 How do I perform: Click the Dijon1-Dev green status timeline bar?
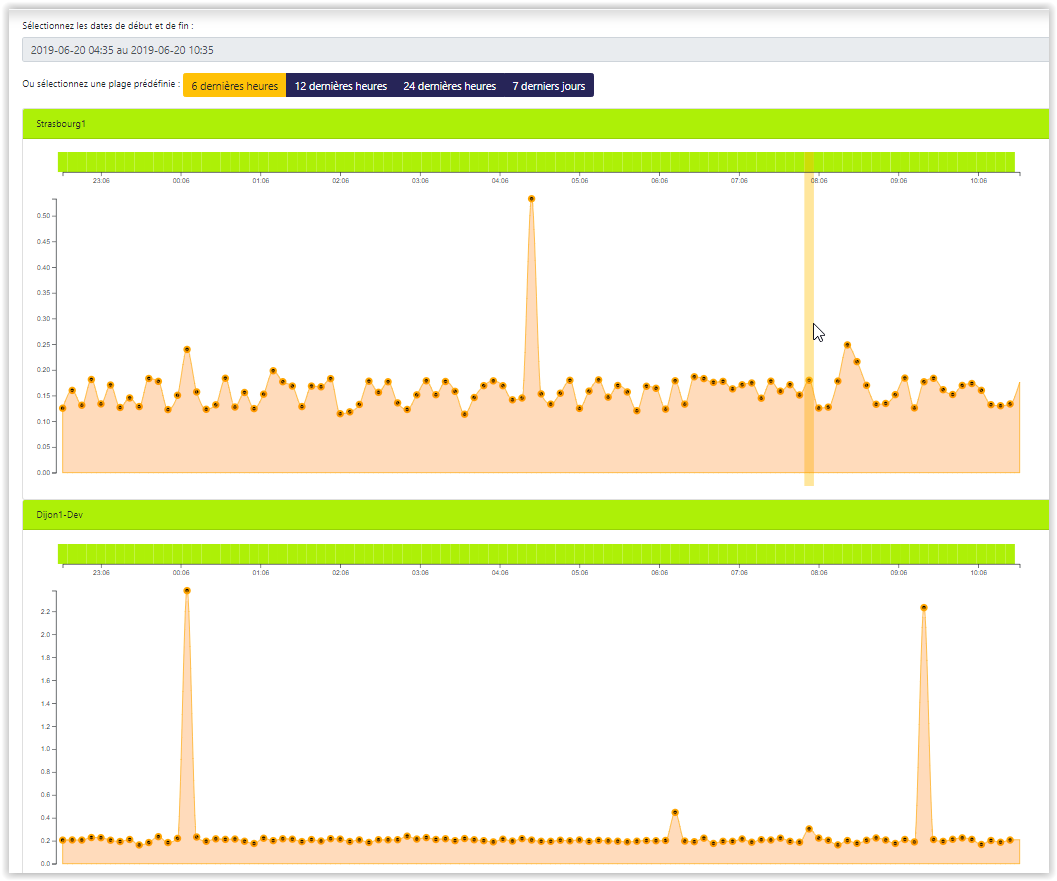(x=536, y=553)
